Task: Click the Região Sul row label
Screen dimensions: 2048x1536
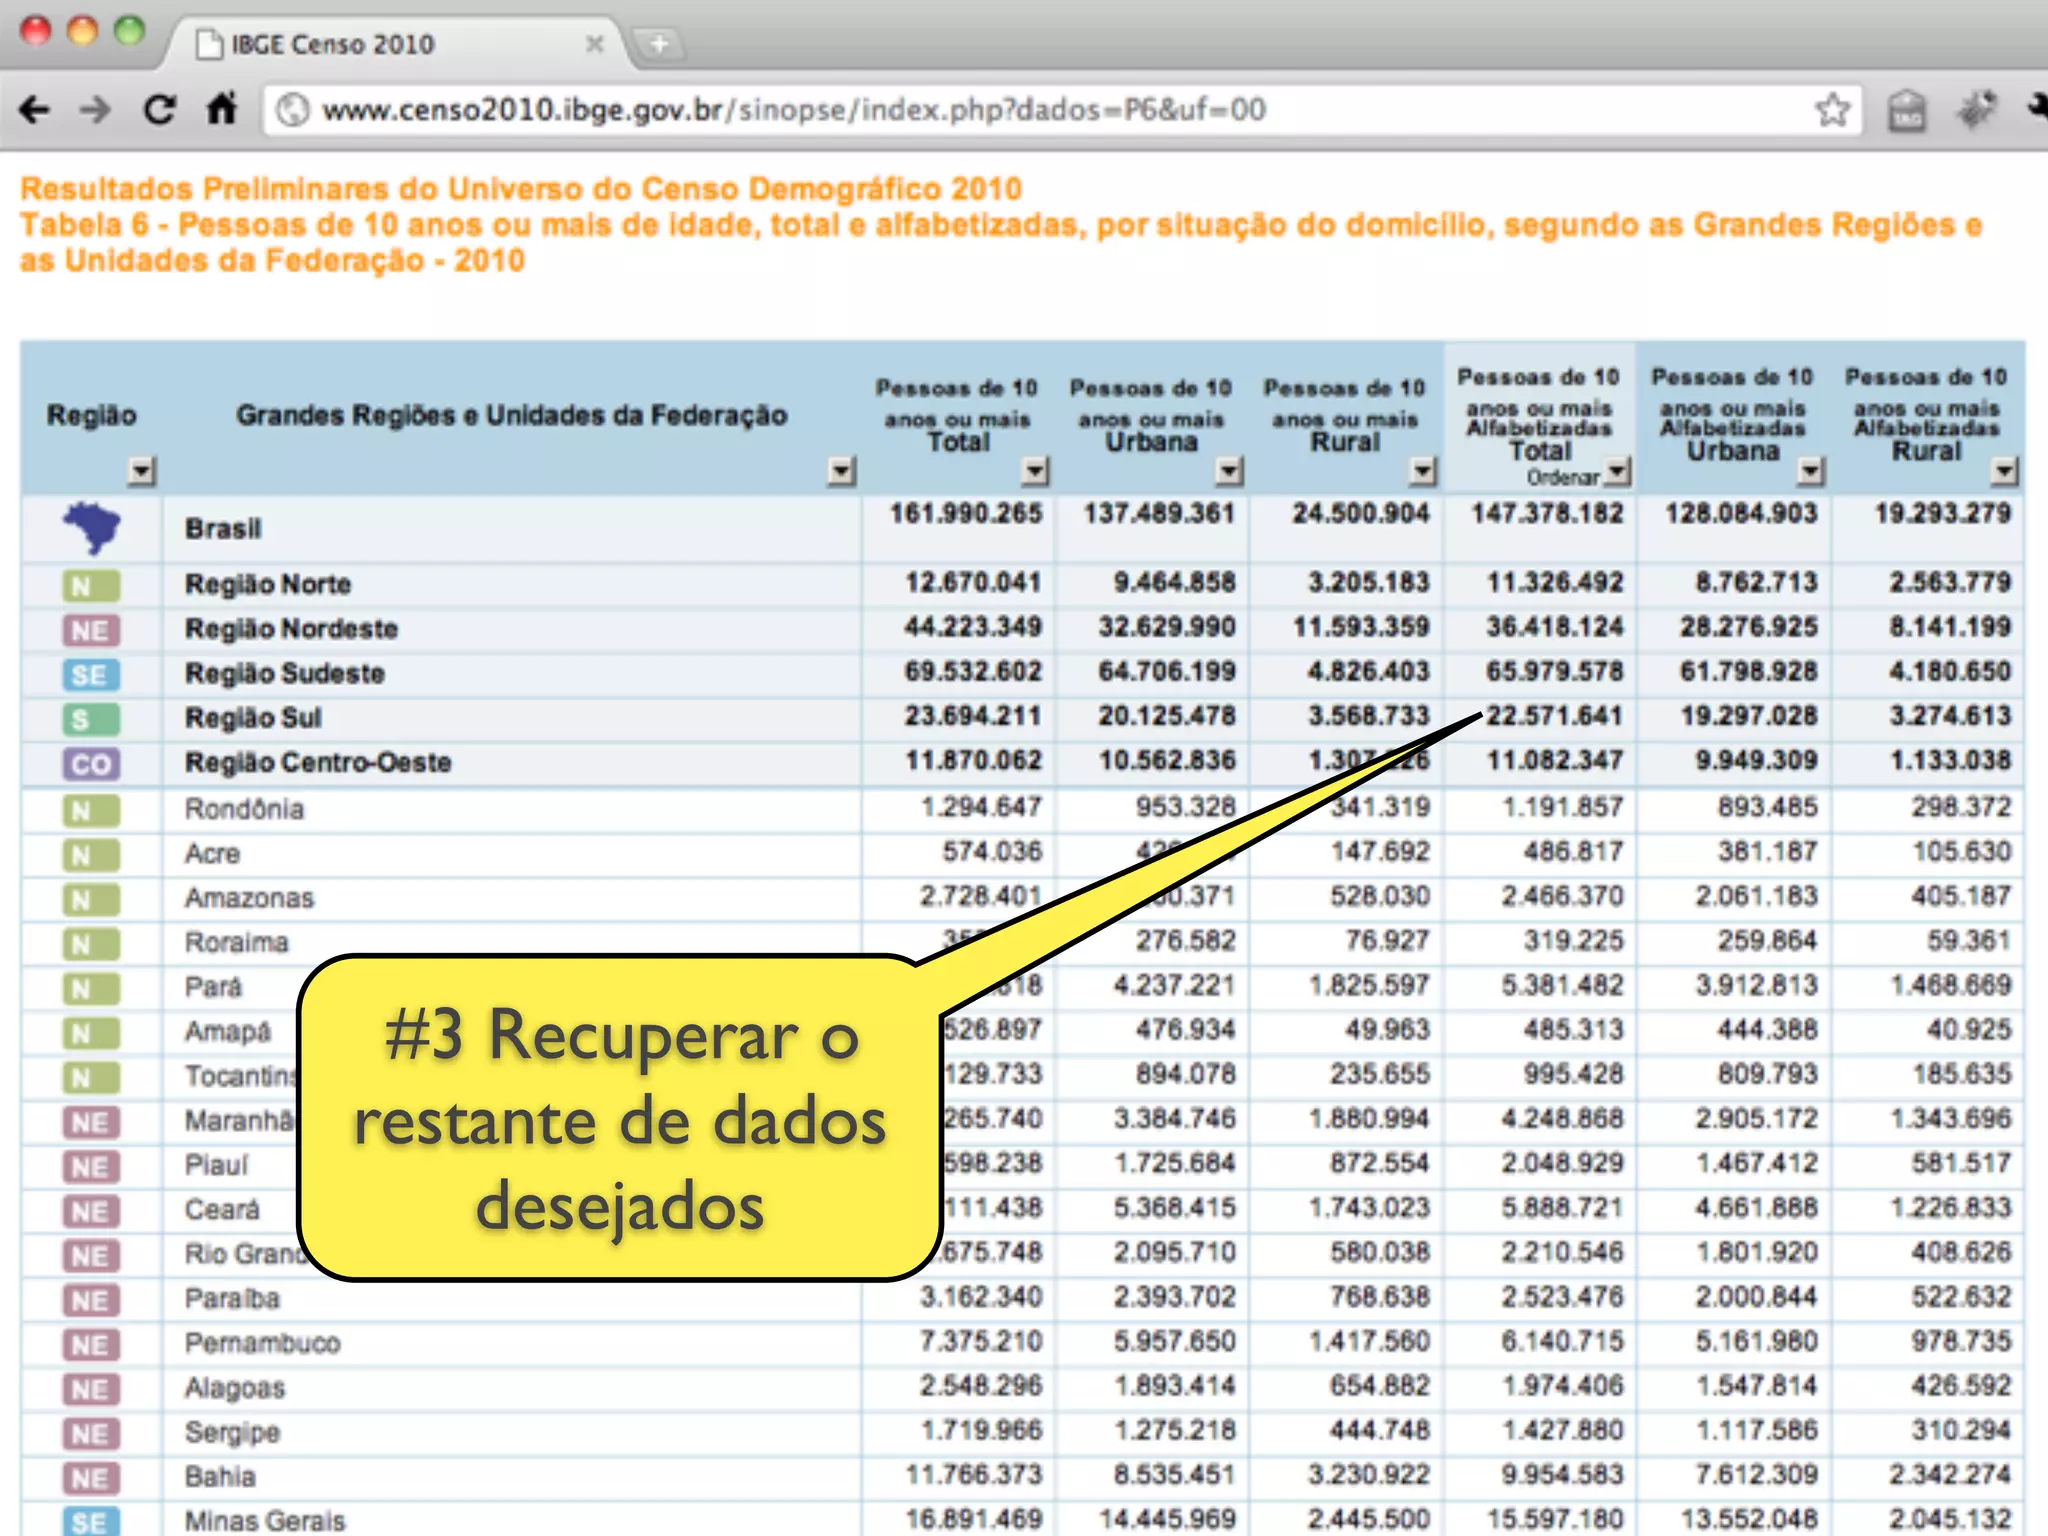Action: tap(253, 719)
